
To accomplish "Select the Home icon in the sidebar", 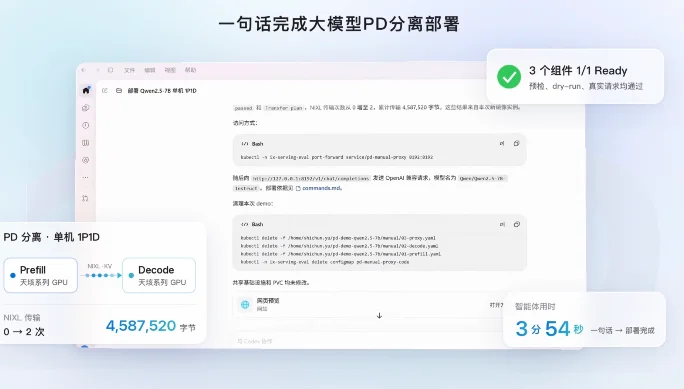I will (86, 90).
